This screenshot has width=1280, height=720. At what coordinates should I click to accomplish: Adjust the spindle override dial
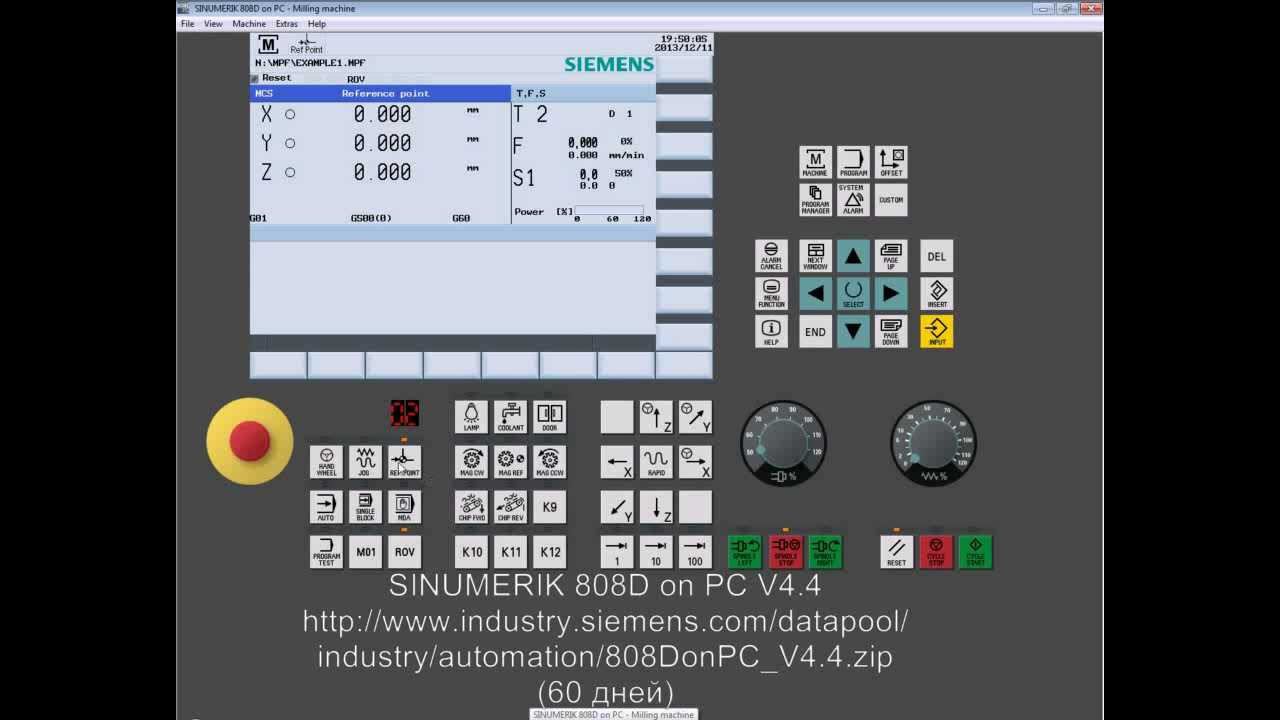point(783,443)
